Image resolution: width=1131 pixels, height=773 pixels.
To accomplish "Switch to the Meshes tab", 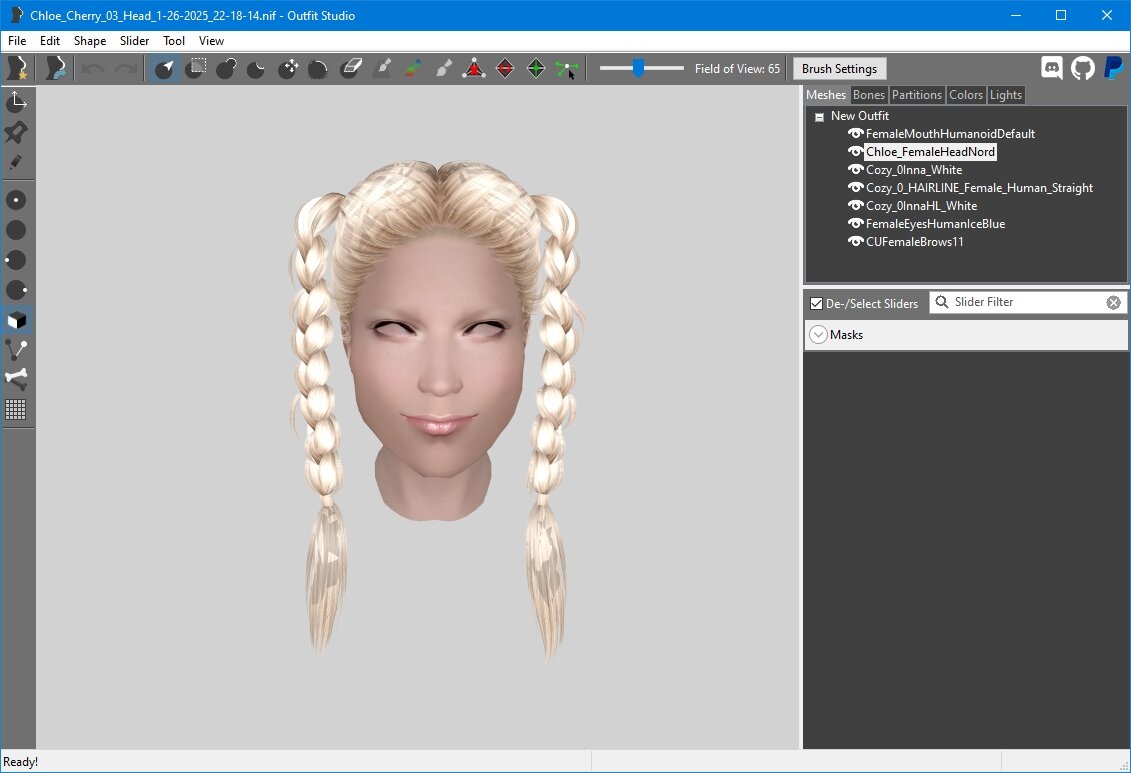I will click(x=826, y=94).
